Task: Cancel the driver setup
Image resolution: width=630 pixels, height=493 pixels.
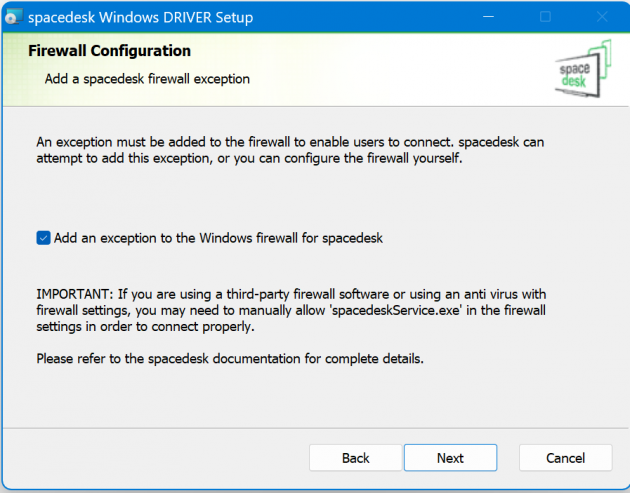Action: [565, 458]
